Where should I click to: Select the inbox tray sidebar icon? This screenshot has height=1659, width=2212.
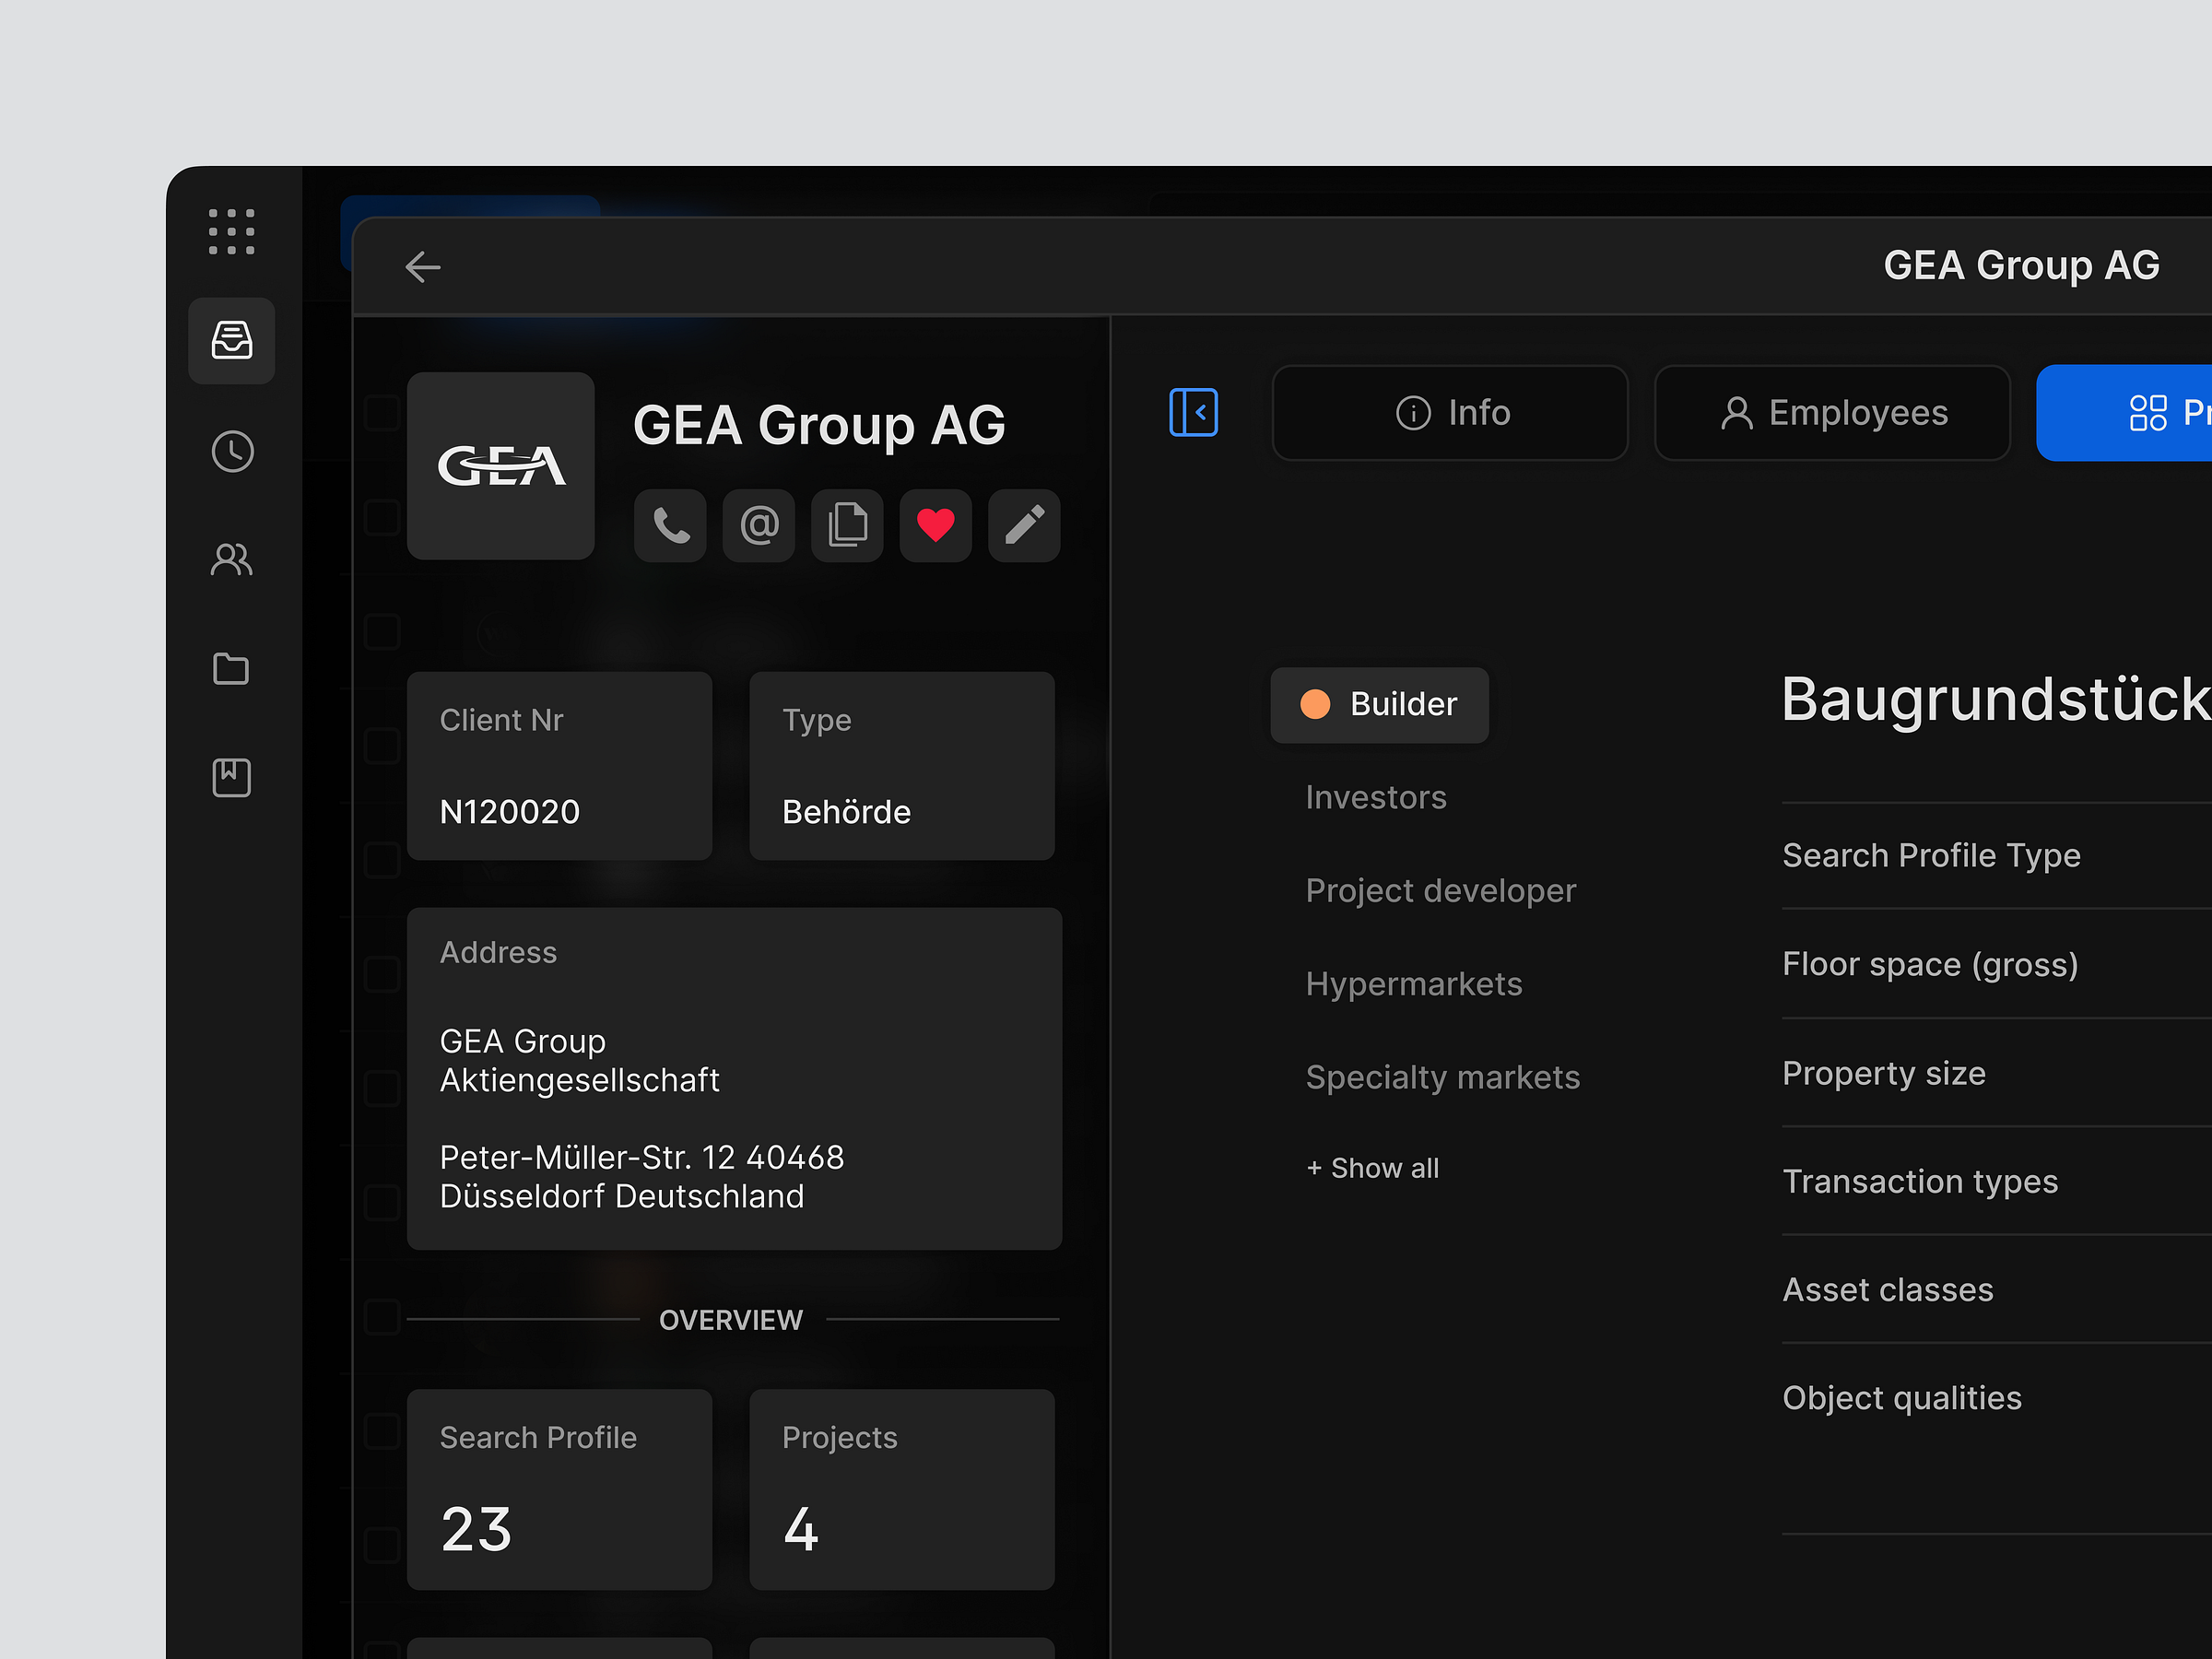(231, 340)
